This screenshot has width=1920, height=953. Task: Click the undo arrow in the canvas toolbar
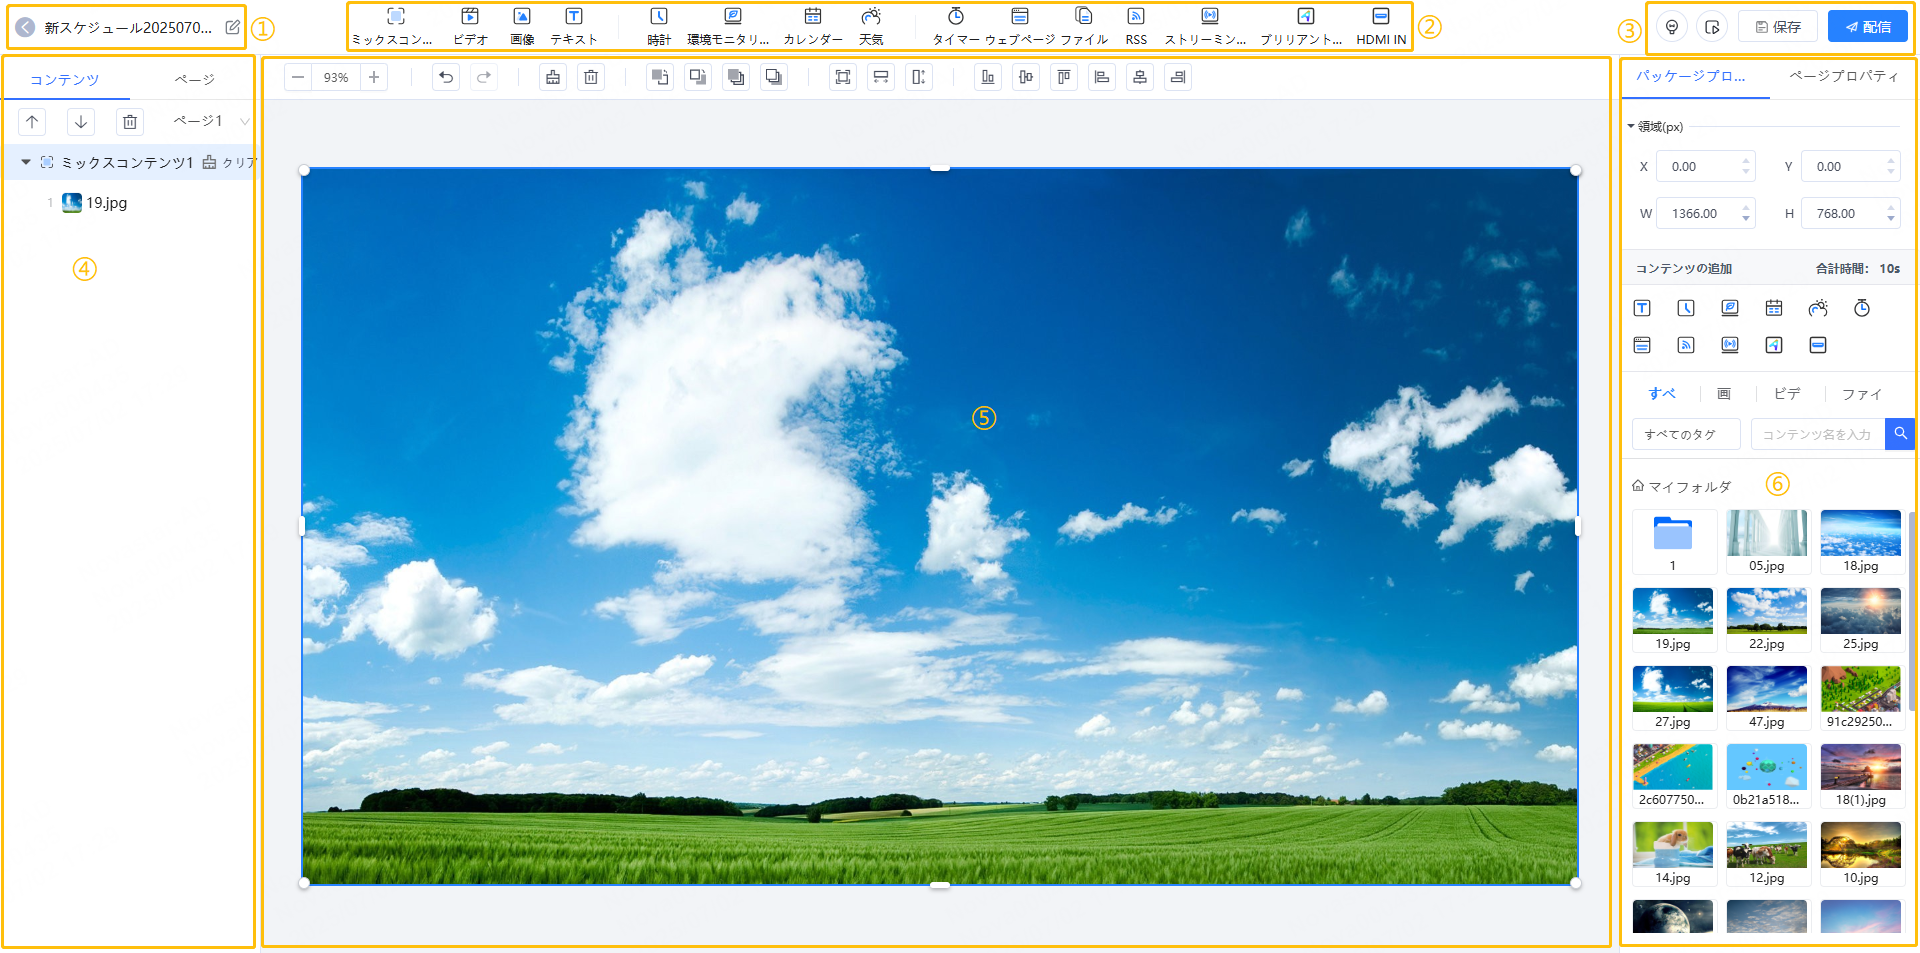[x=446, y=77]
